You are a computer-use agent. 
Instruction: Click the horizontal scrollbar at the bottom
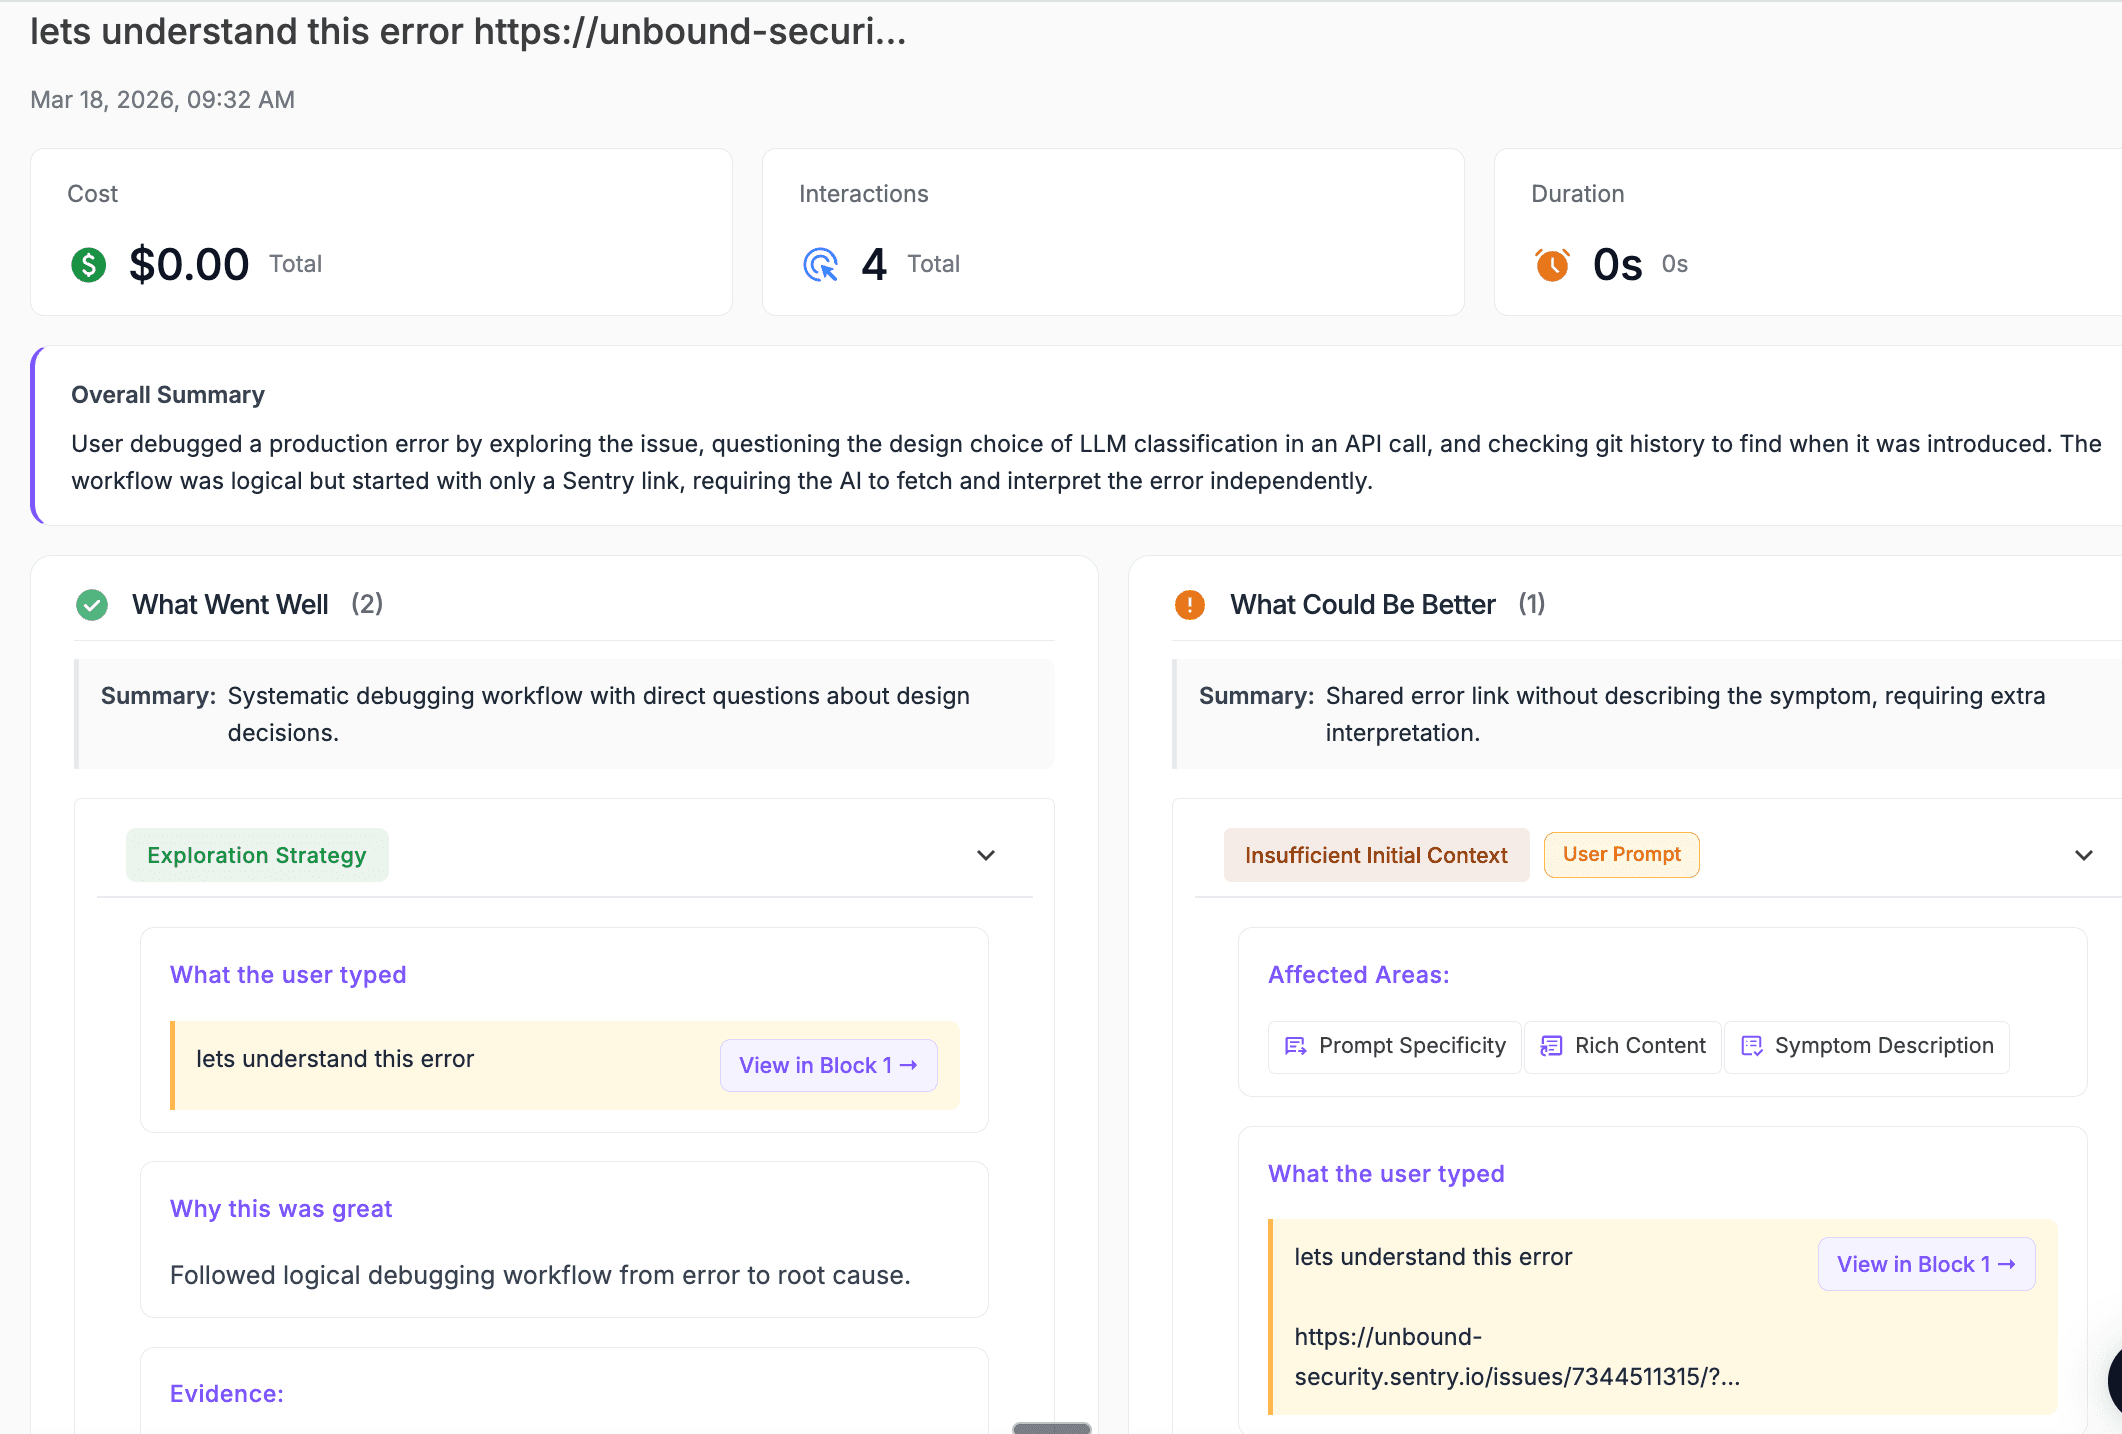tap(1050, 1429)
